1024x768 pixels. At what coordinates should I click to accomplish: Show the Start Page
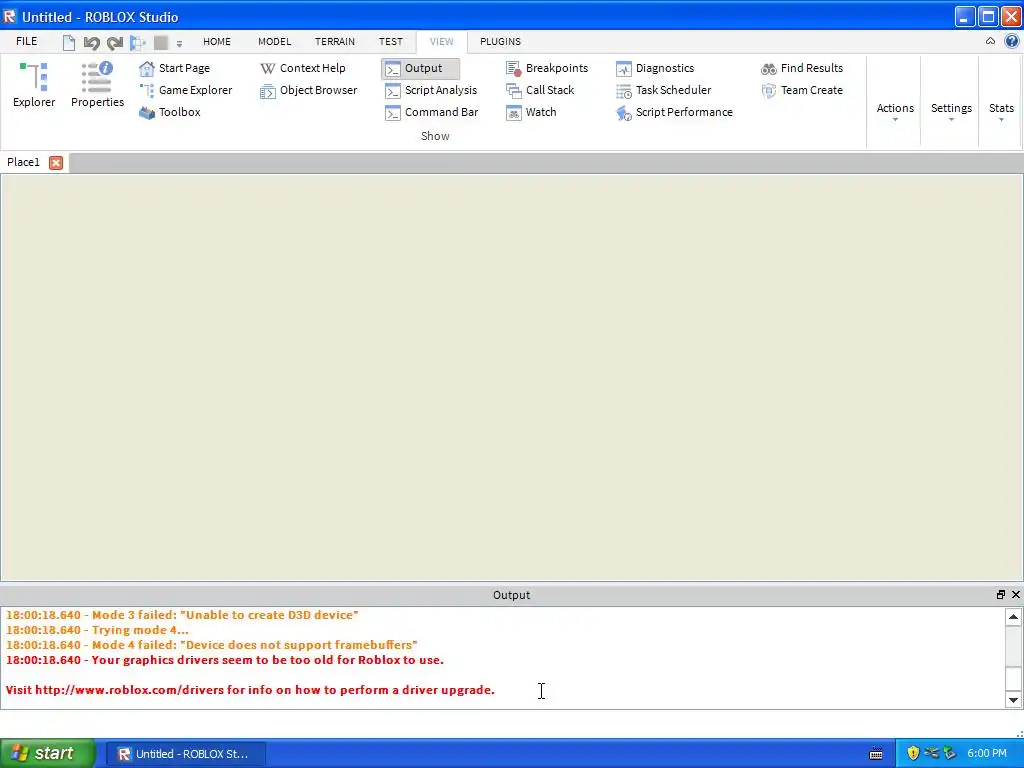(174, 68)
